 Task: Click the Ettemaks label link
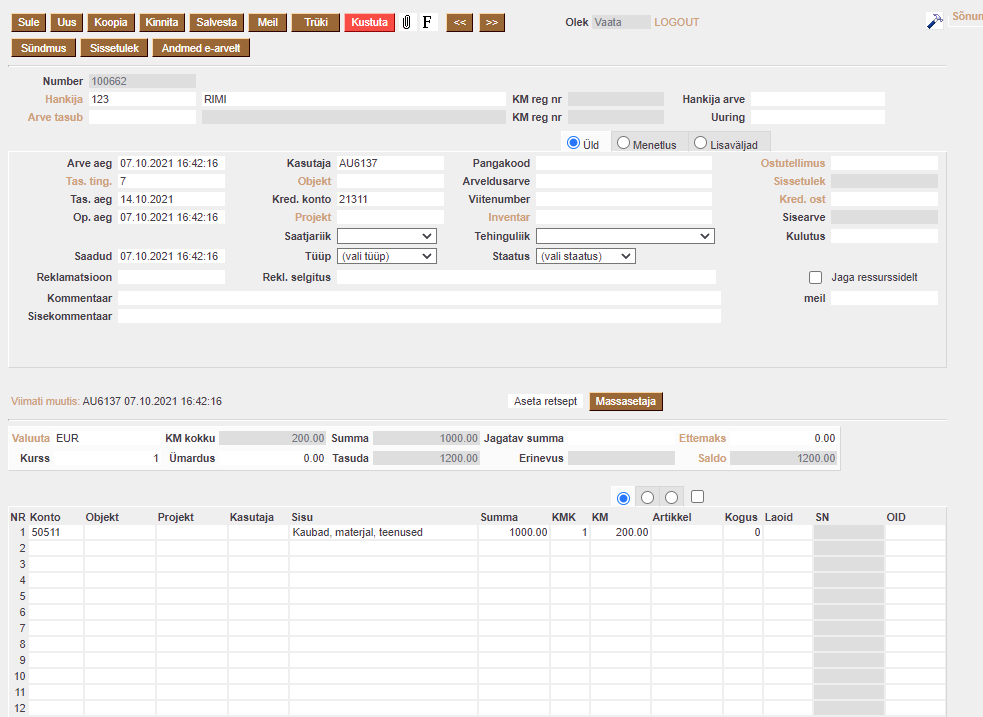pos(702,438)
